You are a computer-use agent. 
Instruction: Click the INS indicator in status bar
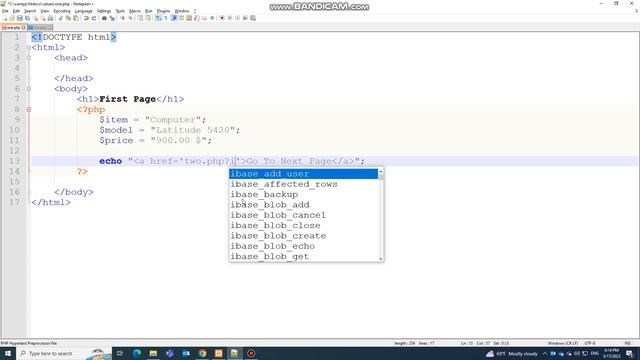tap(628, 343)
